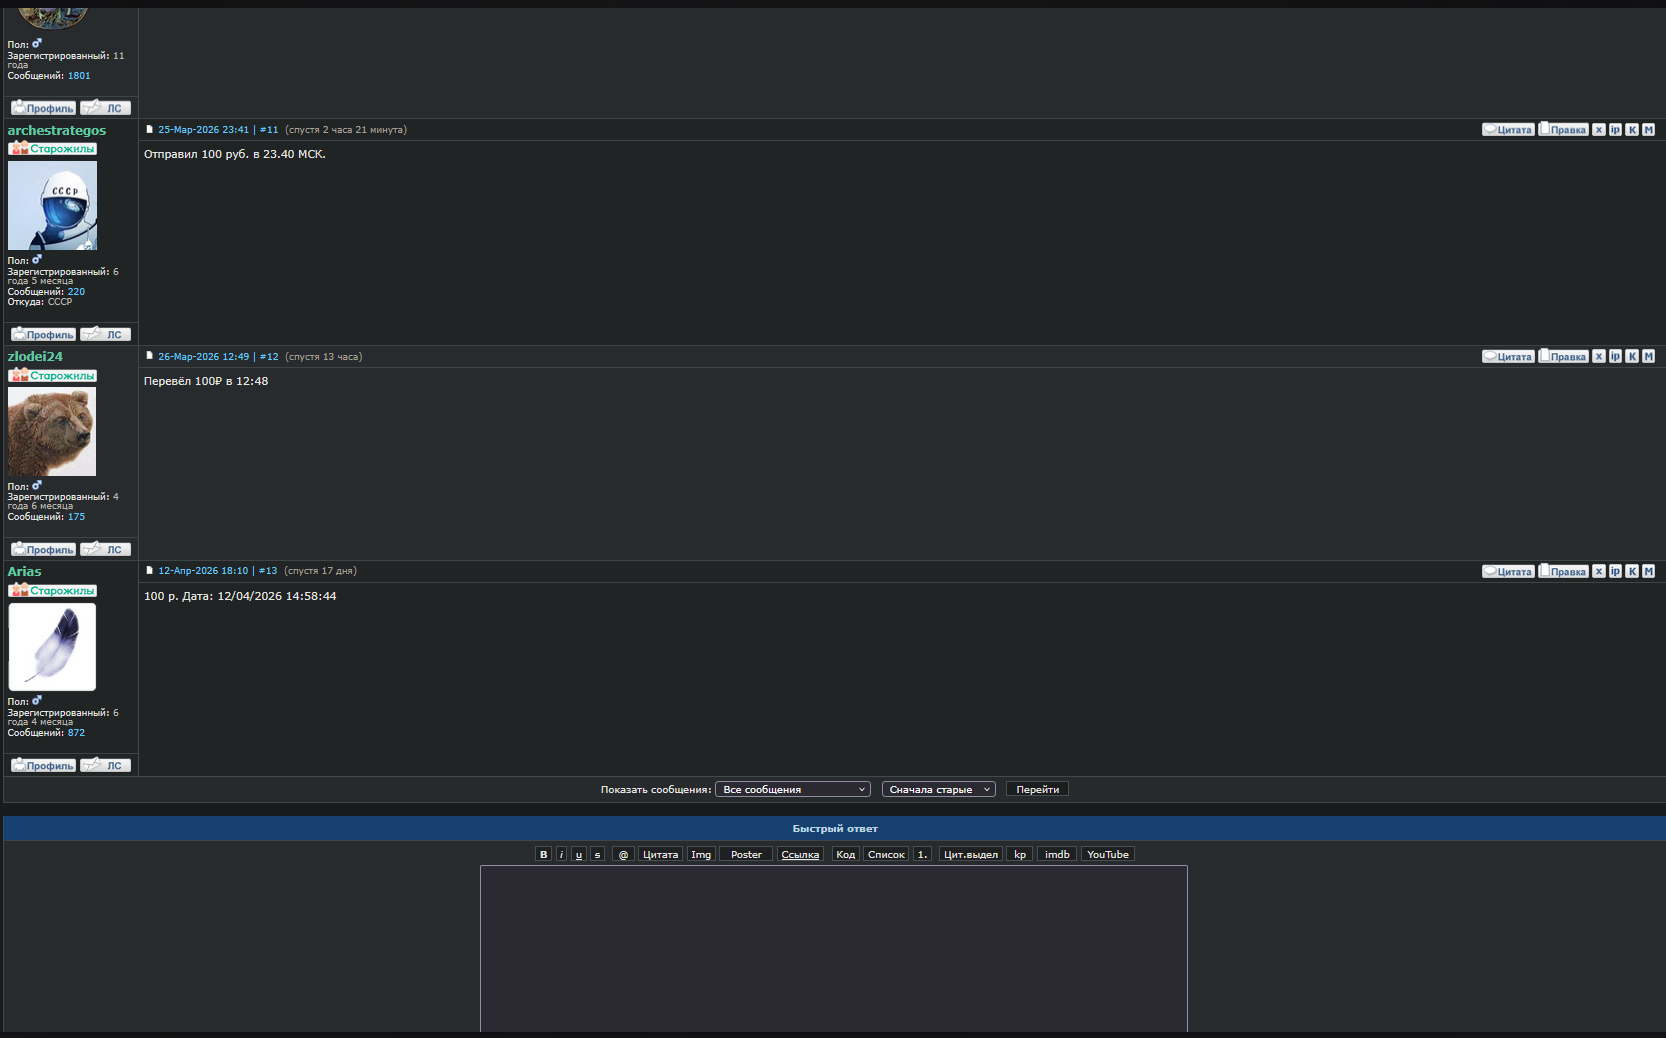
Task: Open archestrategos profile via Профиль button
Action: coord(43,334)
